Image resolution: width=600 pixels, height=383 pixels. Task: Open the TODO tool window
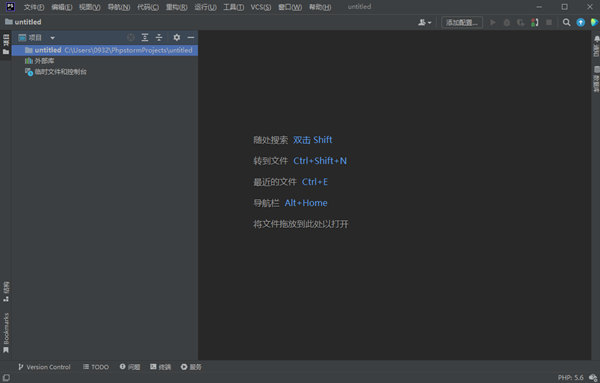pyautogui.click(x=96, y=367)
